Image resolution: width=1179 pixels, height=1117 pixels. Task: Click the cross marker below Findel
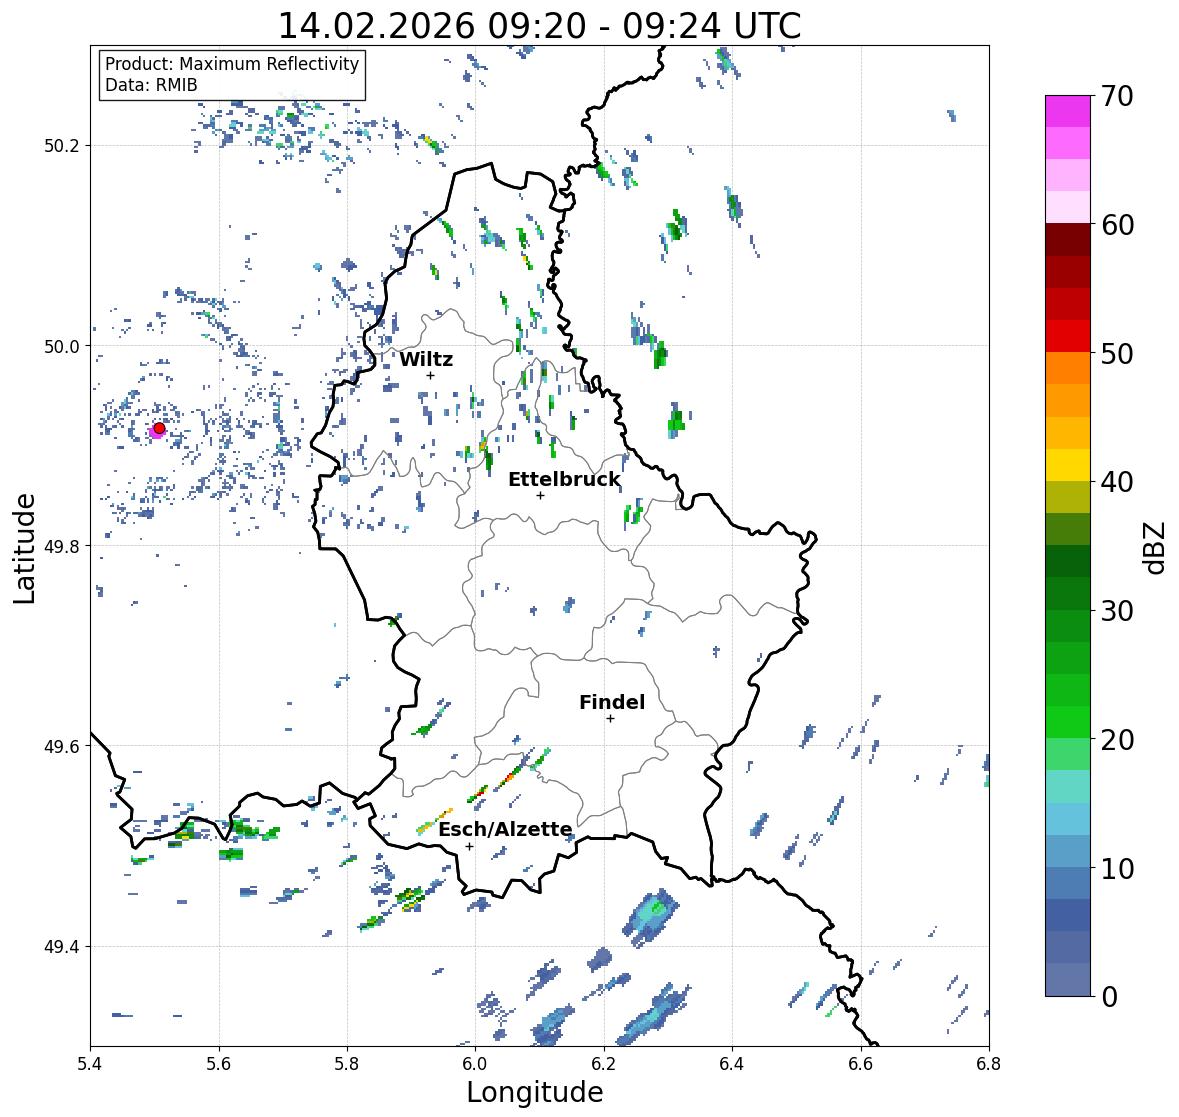pyautogui.click(x=611, y=719)
